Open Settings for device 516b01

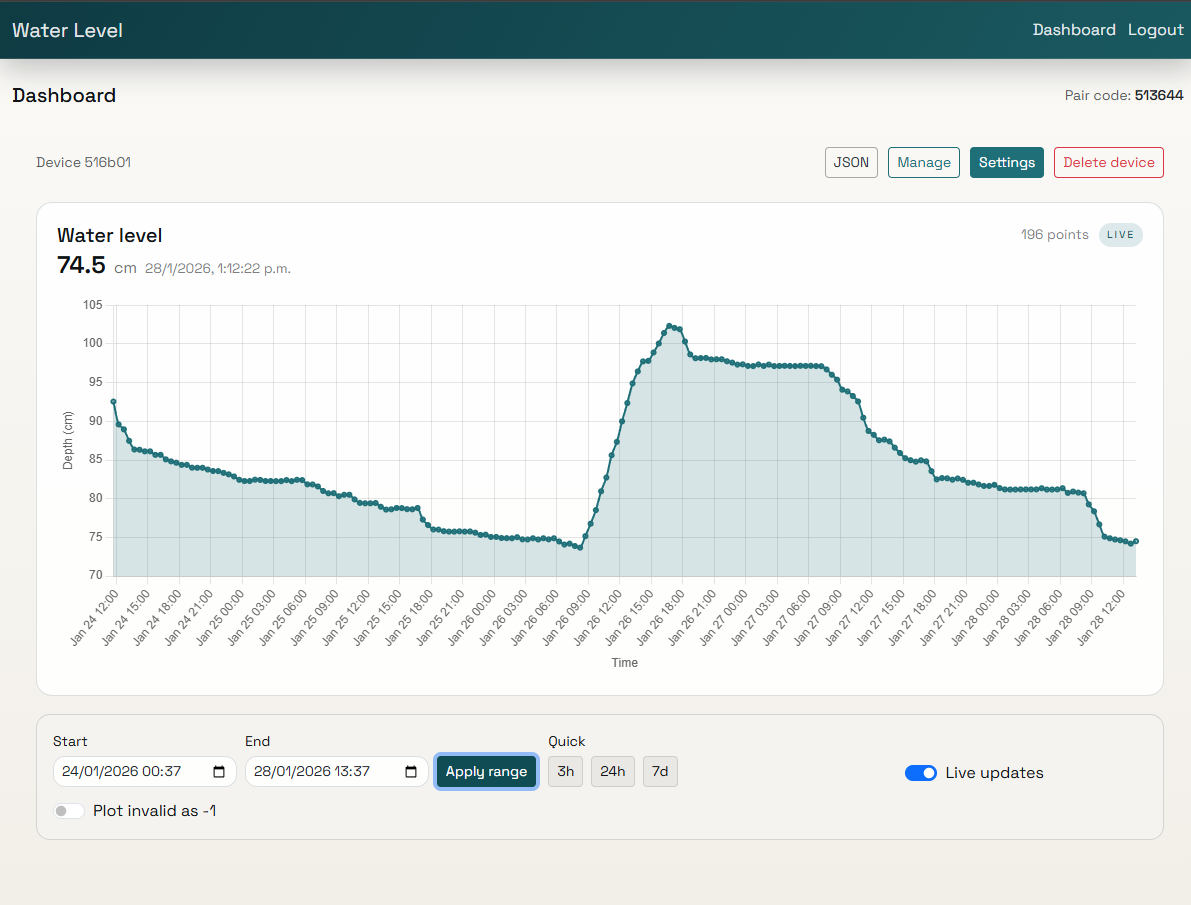[x=1006, y=162]
